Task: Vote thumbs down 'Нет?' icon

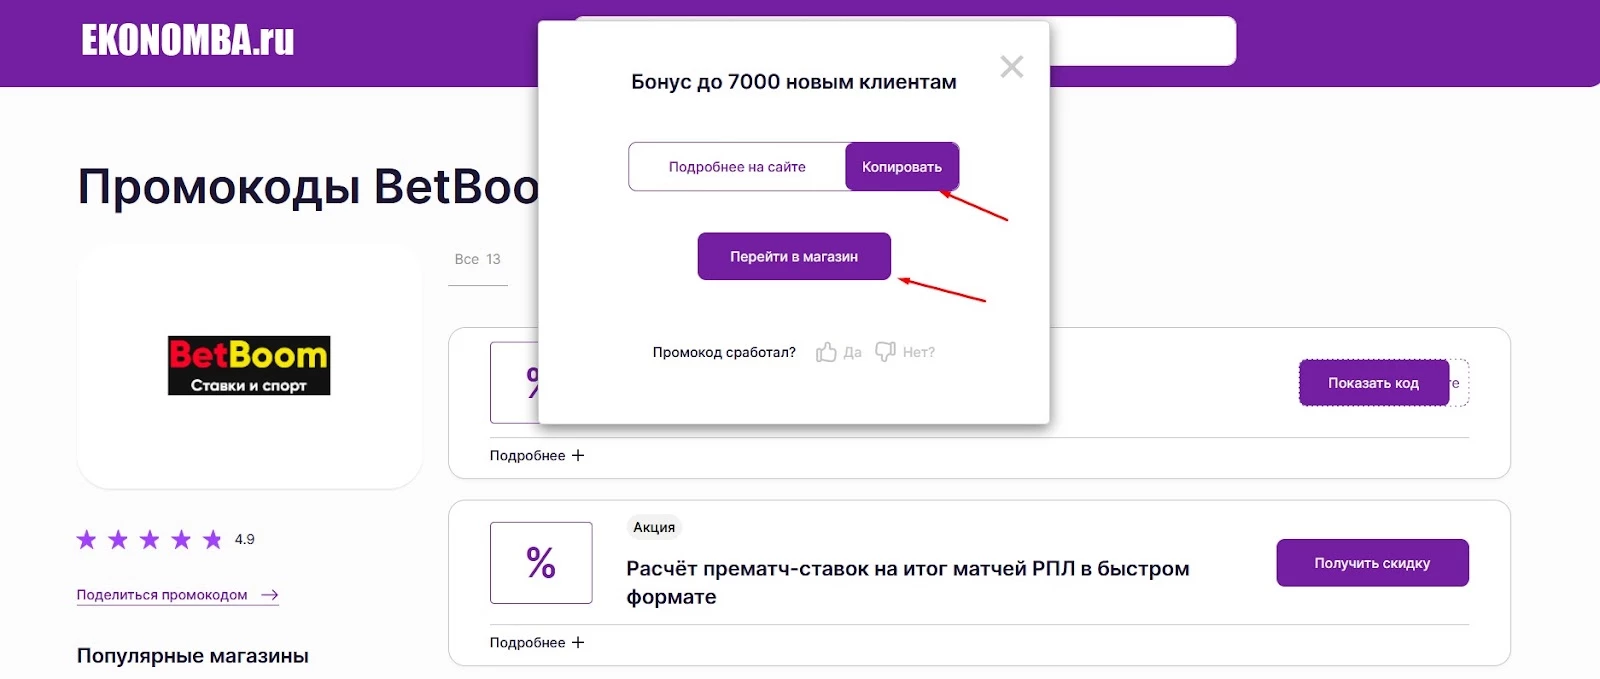Action: [x=885, y=351]
